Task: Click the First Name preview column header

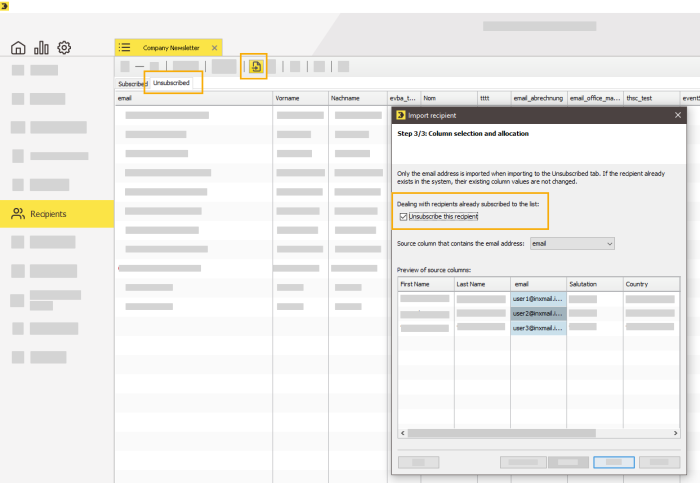Action: pyautogui.click(x=426, y=284)
